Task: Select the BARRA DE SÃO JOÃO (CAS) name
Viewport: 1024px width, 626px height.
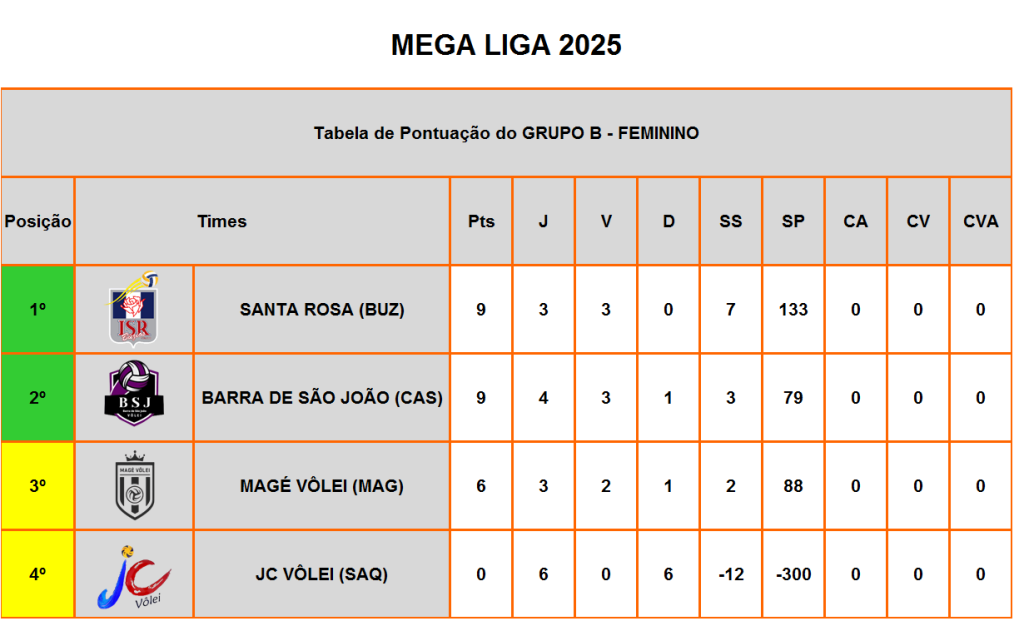Action: coord(322,398)
